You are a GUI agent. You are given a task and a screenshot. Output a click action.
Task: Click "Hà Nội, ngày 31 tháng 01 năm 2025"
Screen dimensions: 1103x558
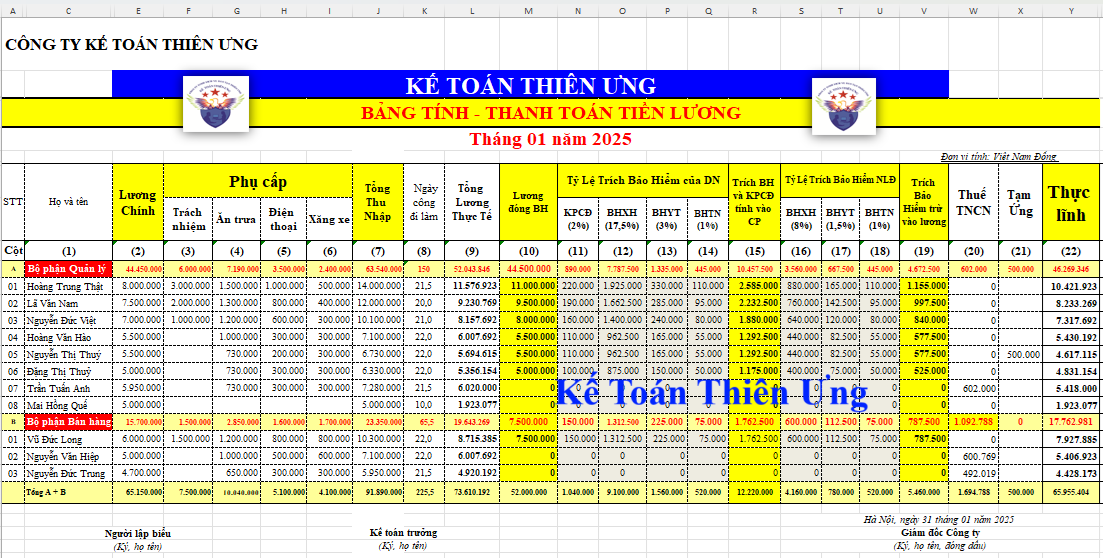(x=939, y=519)
